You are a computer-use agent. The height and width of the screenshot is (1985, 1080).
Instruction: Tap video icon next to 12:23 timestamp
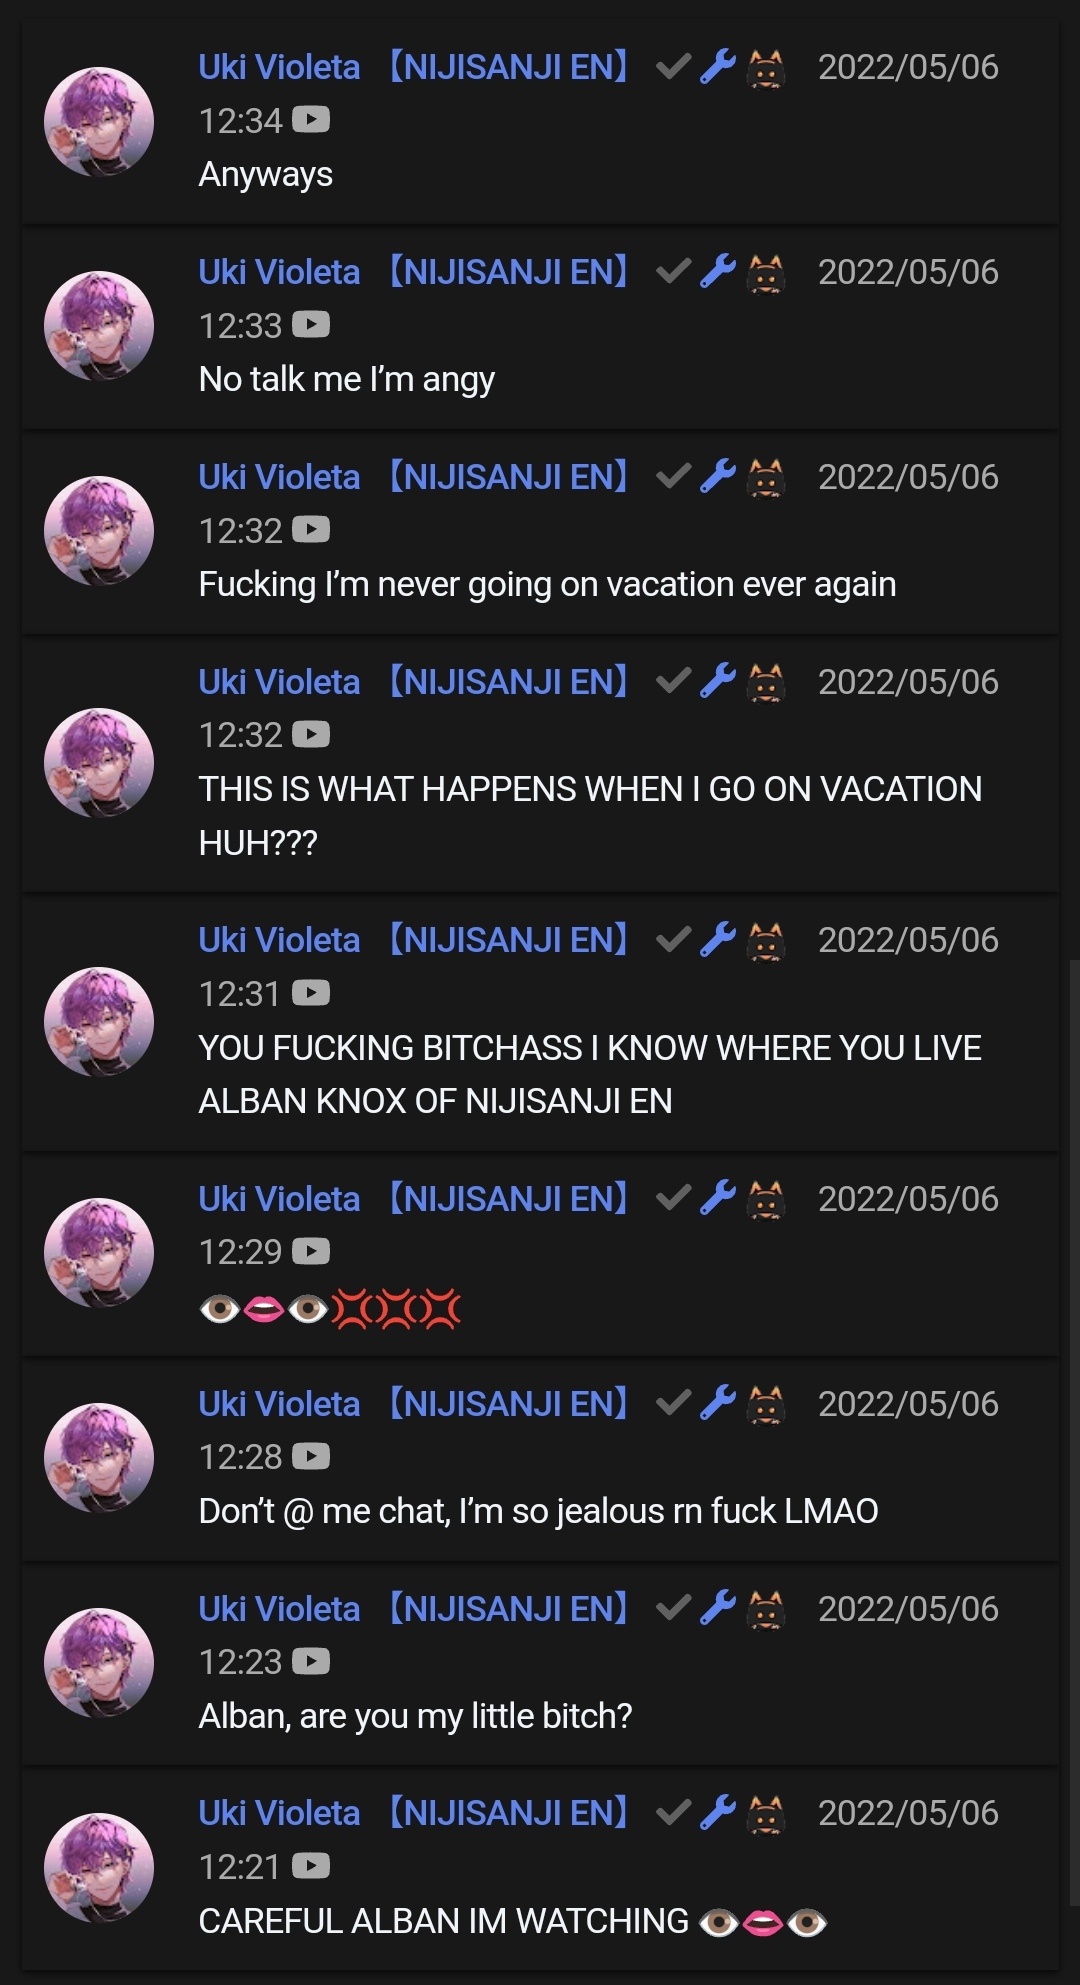pyautogui.click(x=311, y=1662)
